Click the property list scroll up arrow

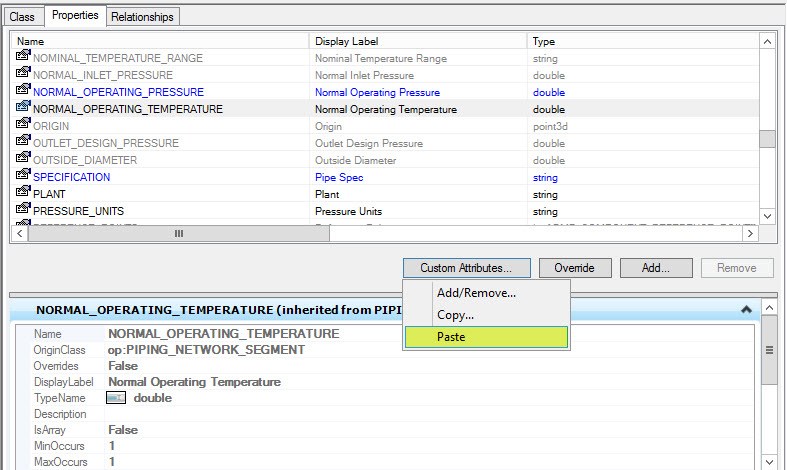click(767, 42)
